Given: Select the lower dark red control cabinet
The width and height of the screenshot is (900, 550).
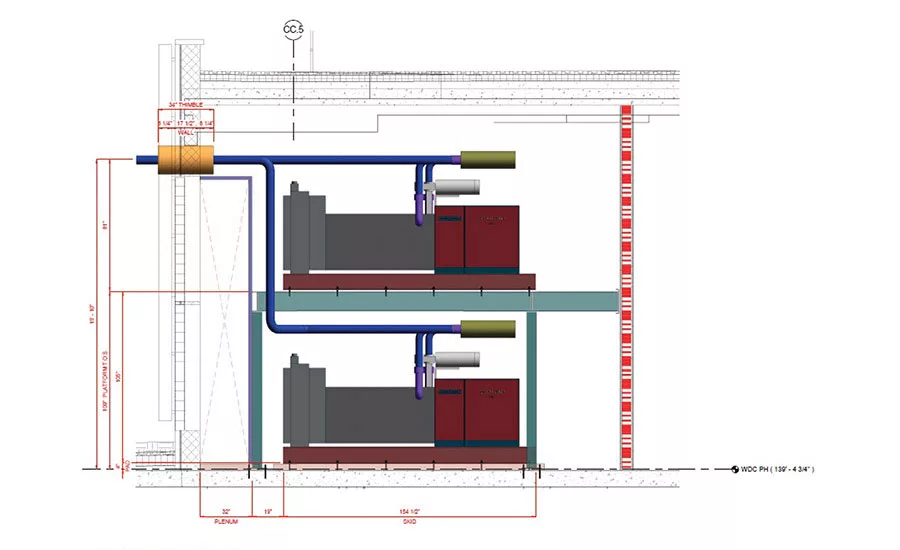Looking at the screenshot, I should (478, 412).
